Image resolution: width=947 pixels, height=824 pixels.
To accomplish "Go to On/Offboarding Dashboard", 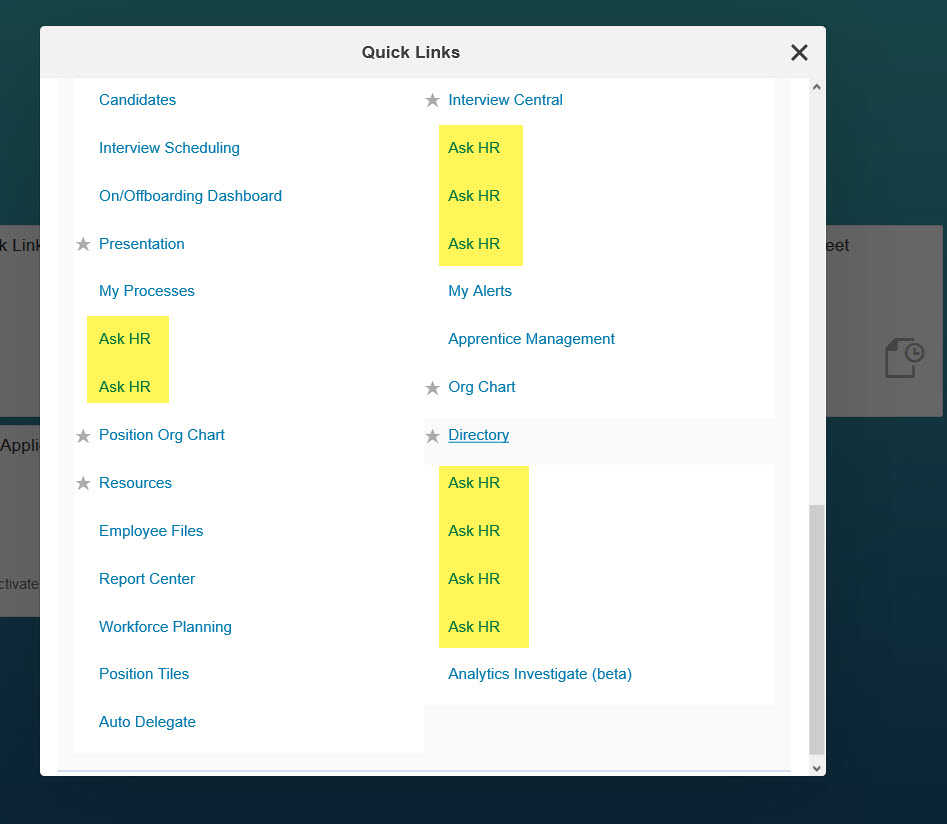I will click(x=190, y=196).
